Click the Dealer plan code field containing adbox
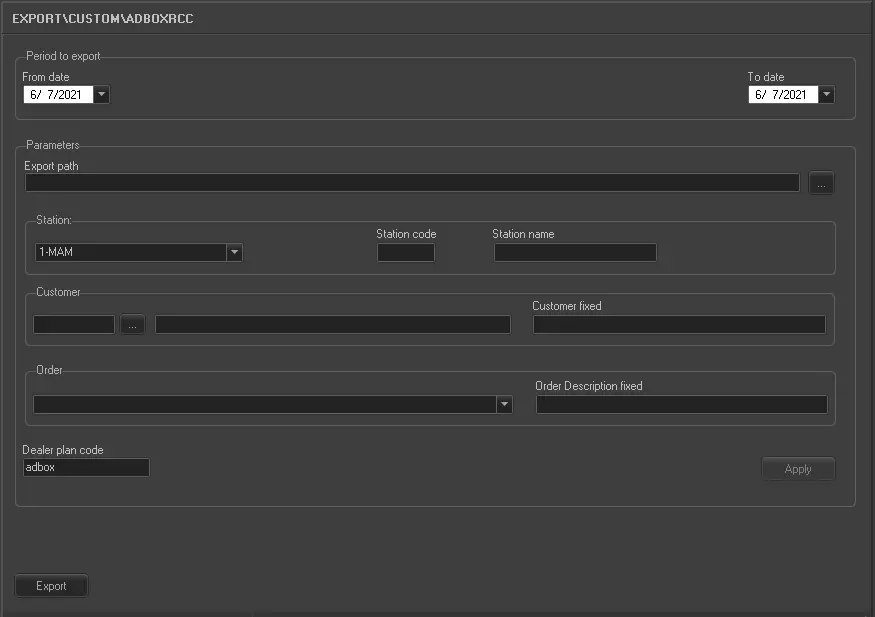Screen dimensions: 875x617 coord(86,468)
